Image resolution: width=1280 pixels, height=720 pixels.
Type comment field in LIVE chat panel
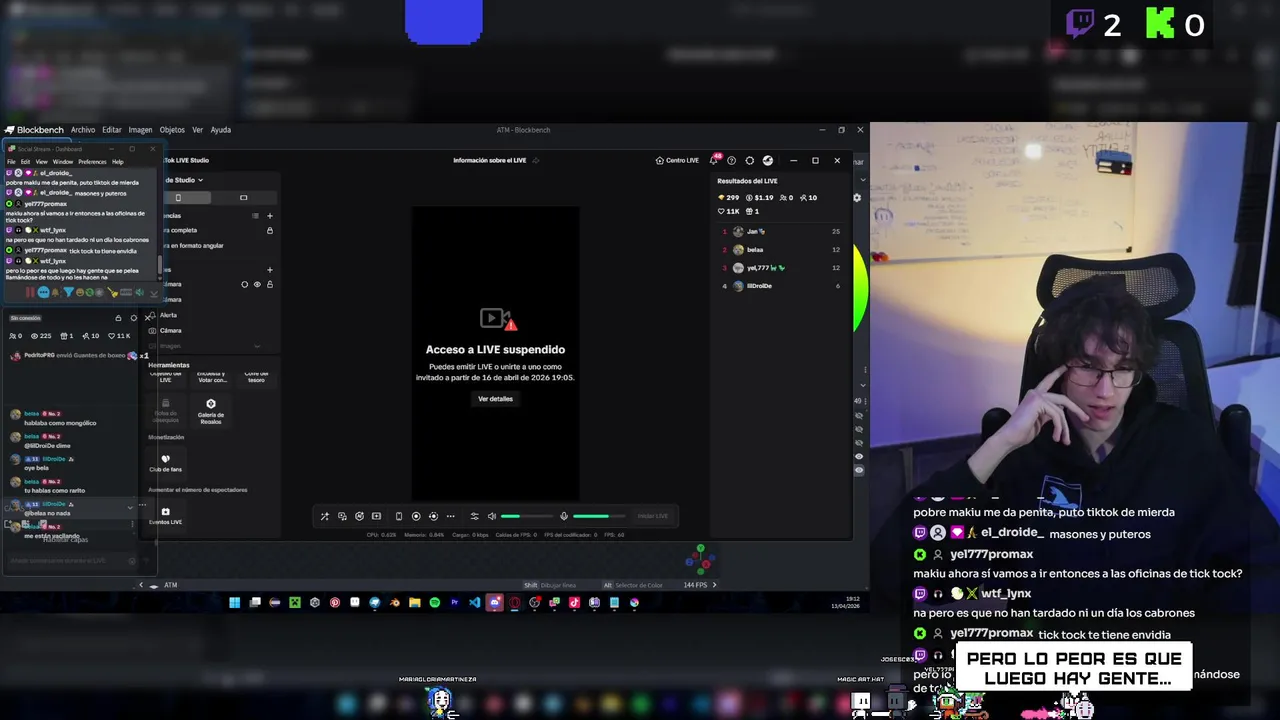point(70,561)
